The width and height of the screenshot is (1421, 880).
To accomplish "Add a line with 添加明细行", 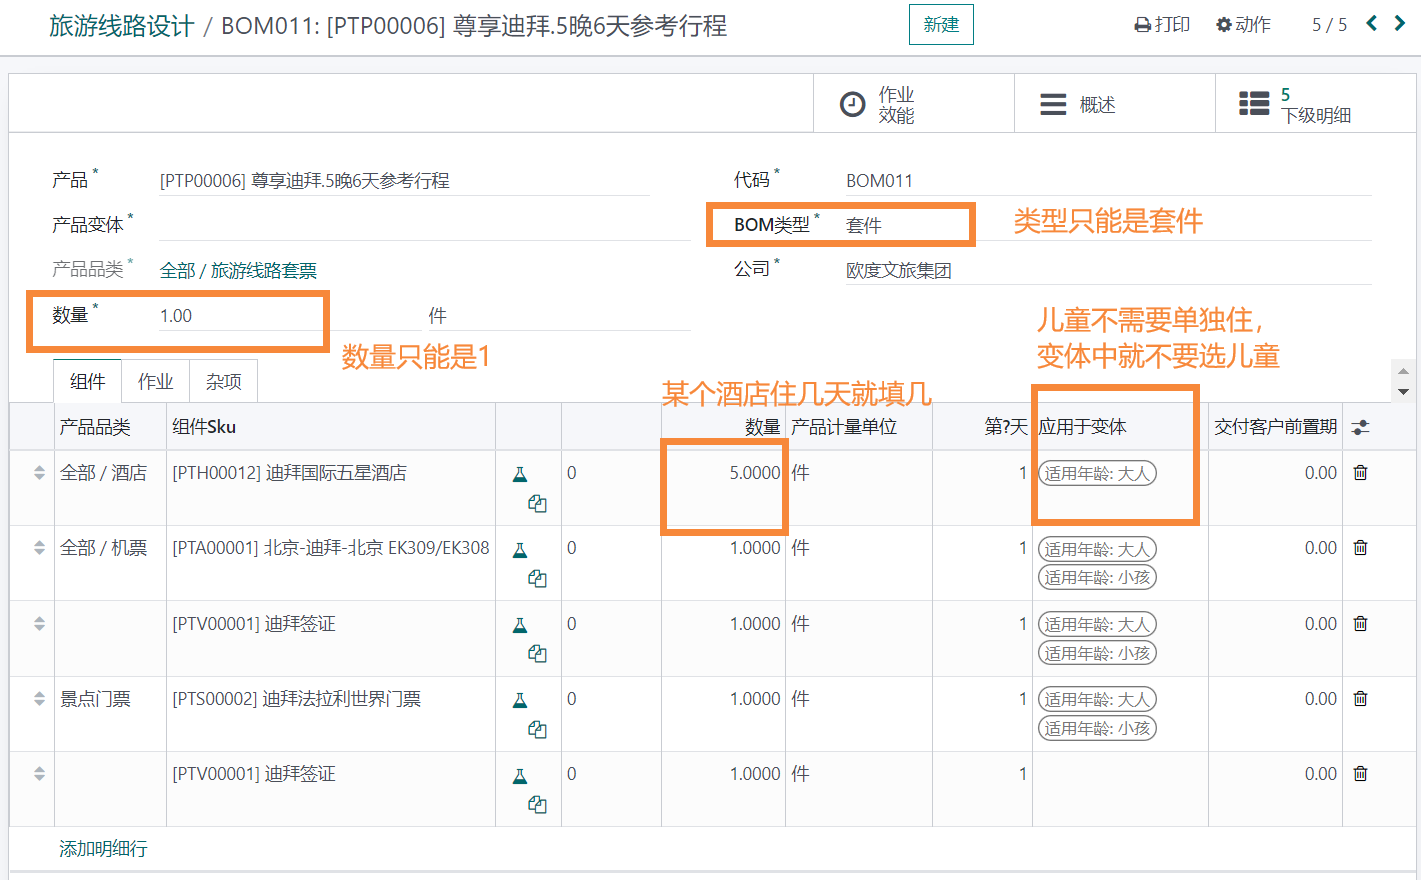I will pos(103,849).
